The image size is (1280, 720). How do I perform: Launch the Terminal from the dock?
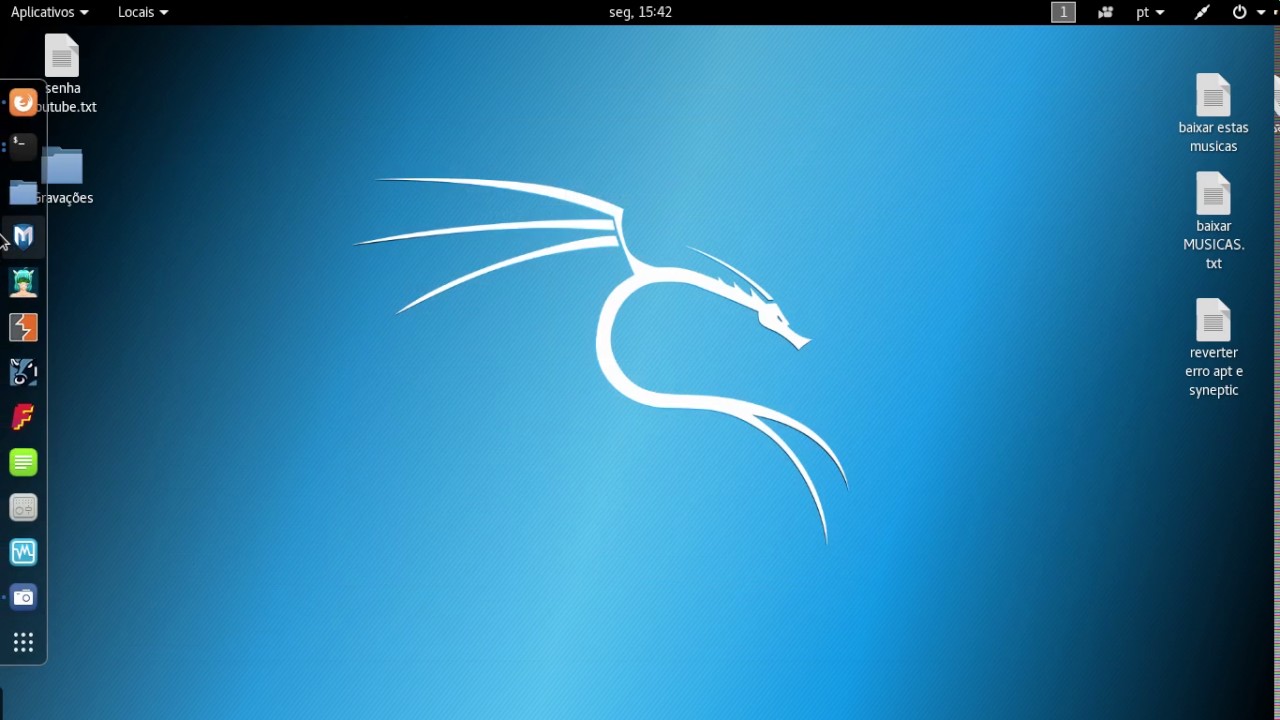click(x=23, y=147)
